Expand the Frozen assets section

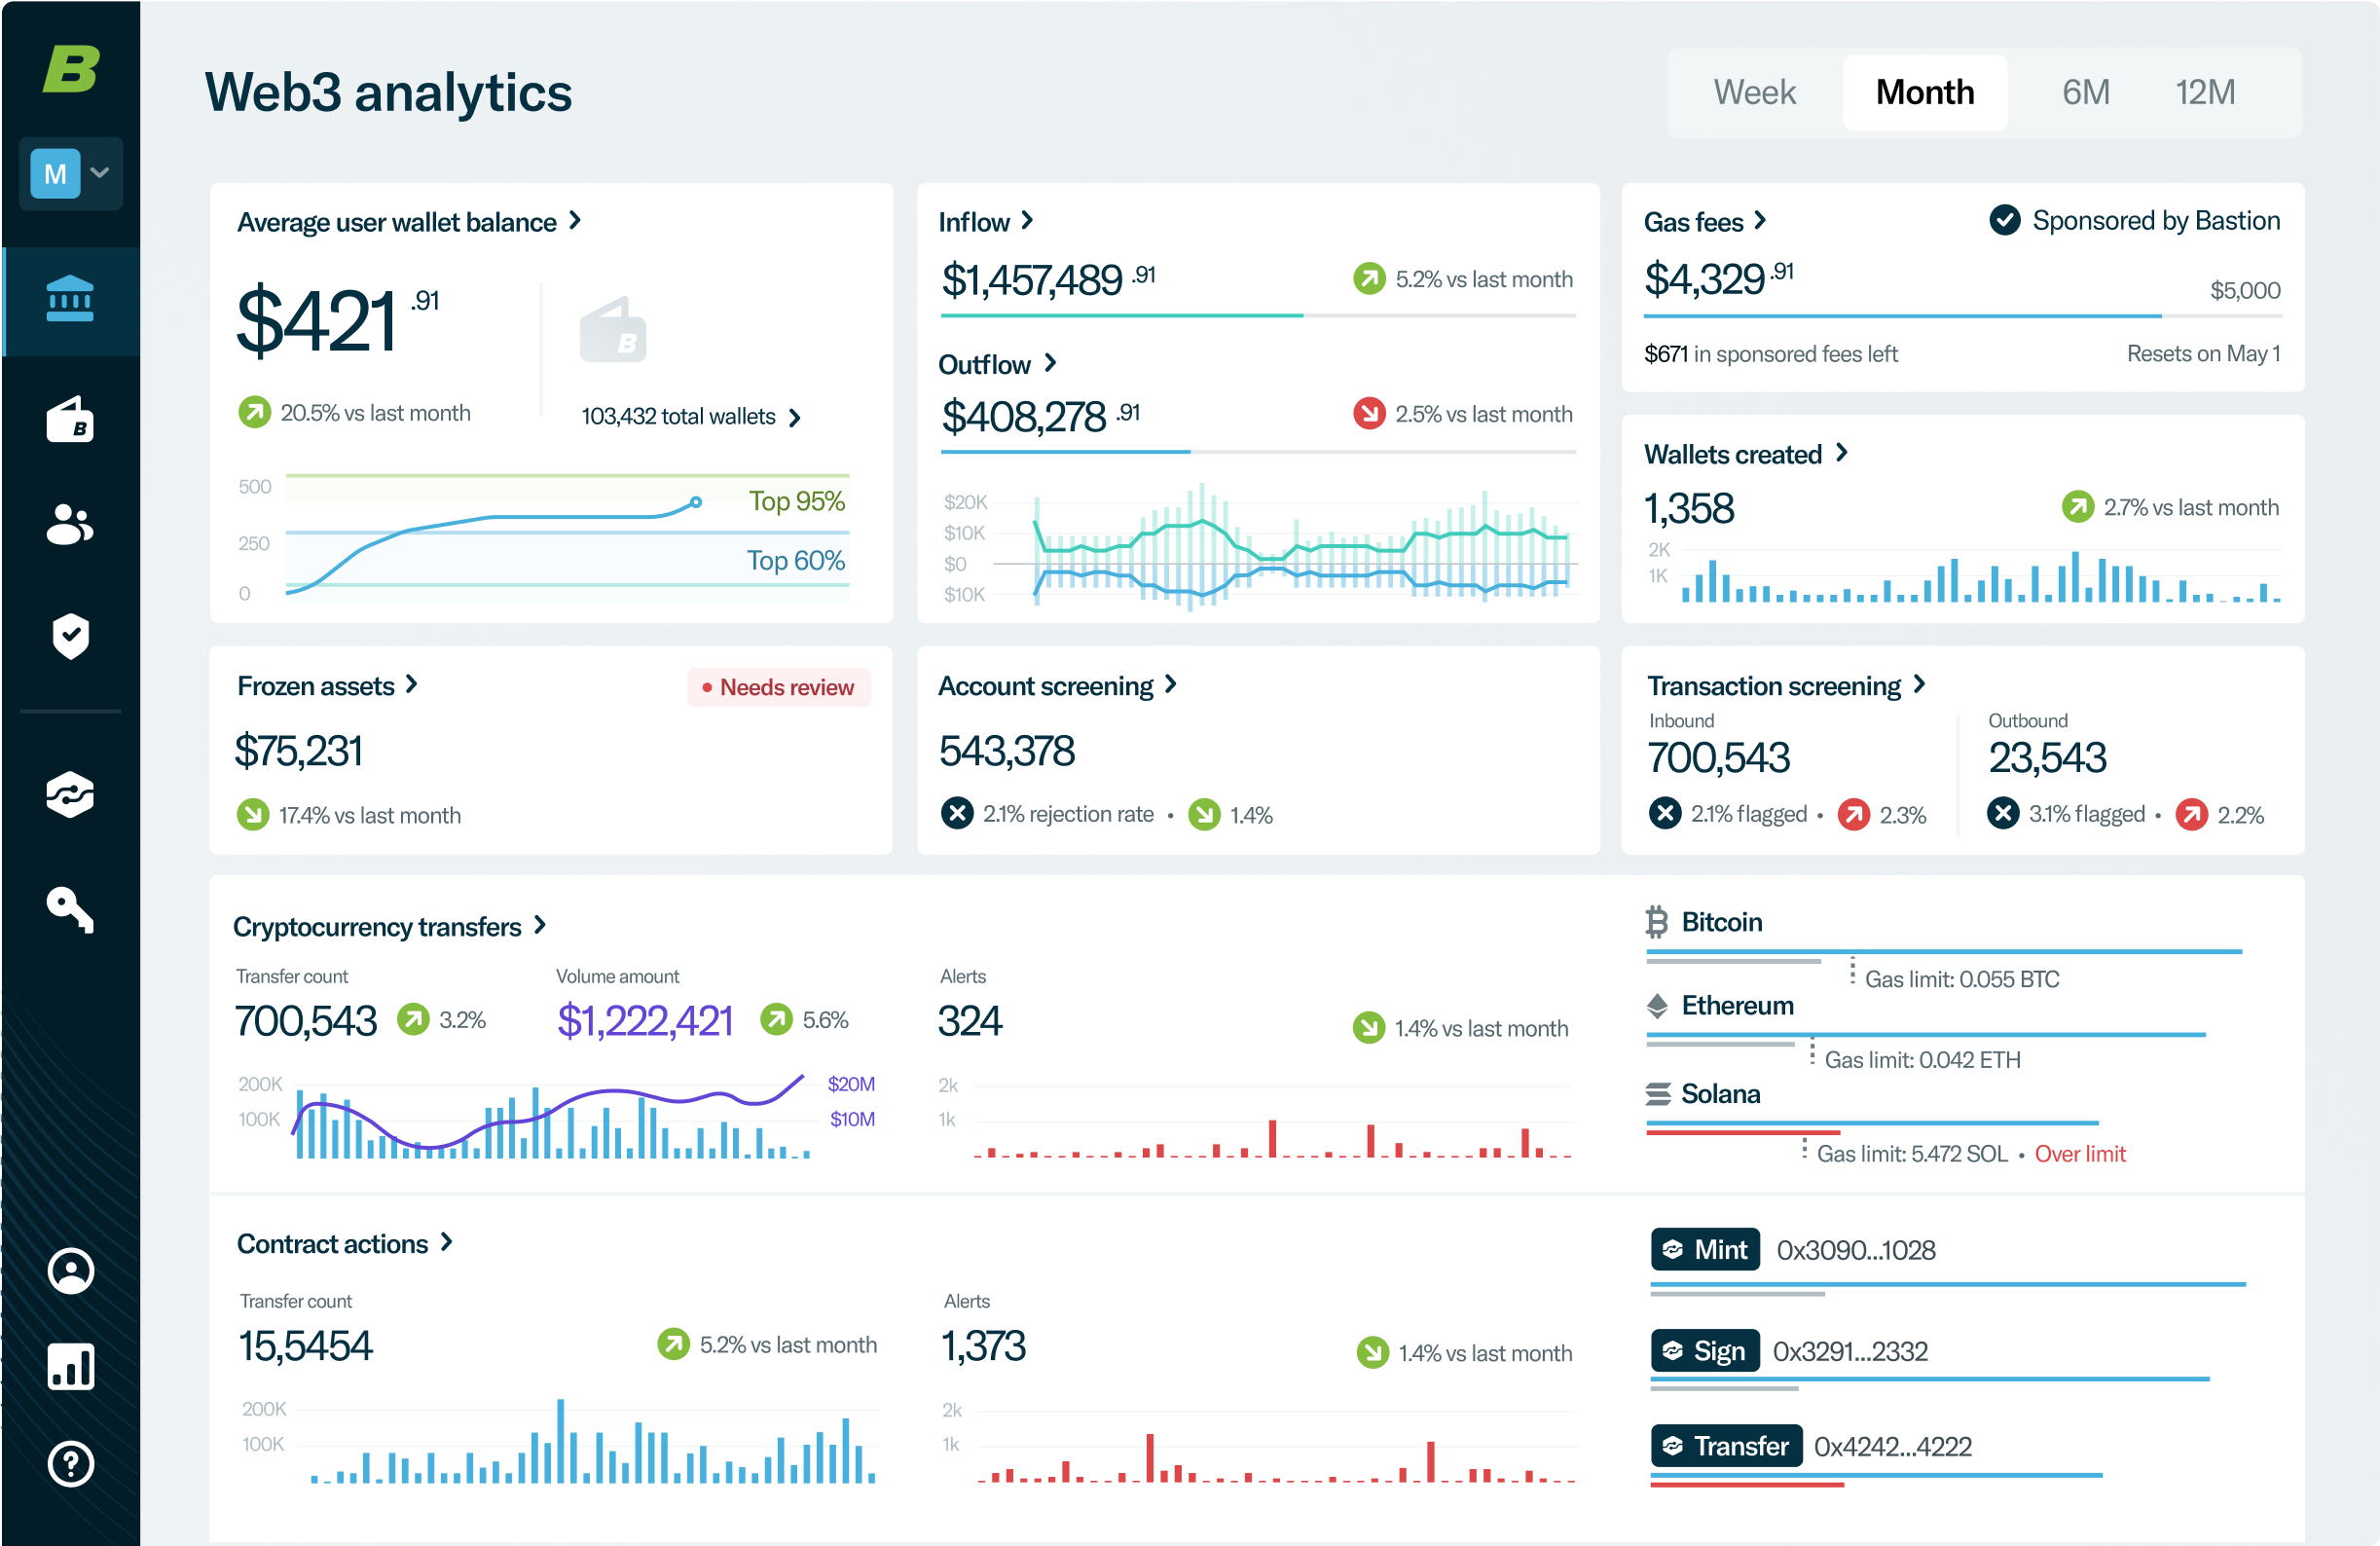click(411, 685)
